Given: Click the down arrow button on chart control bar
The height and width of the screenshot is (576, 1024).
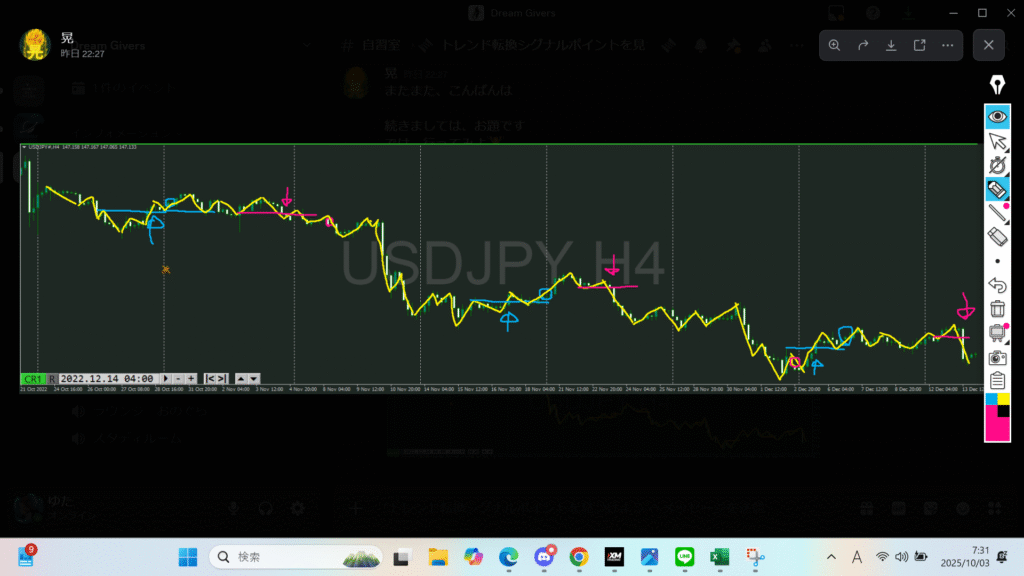Looking at the screenshot, I should 254,379.
